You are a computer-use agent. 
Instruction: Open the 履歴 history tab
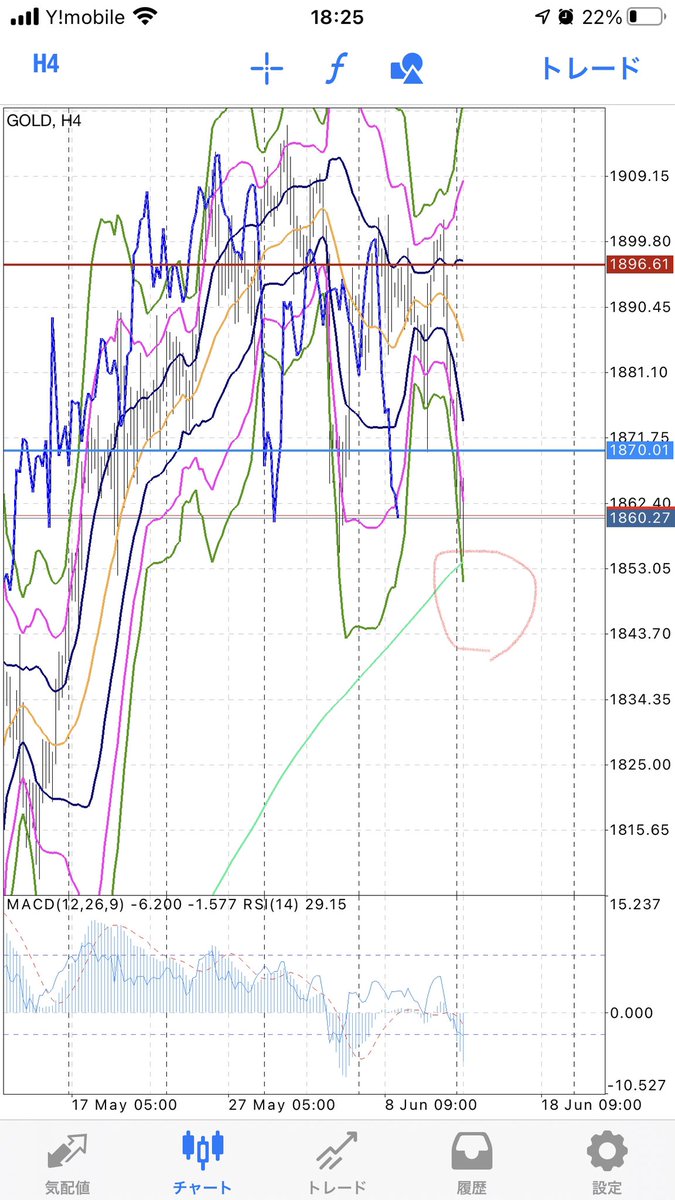pos(471,1162)
